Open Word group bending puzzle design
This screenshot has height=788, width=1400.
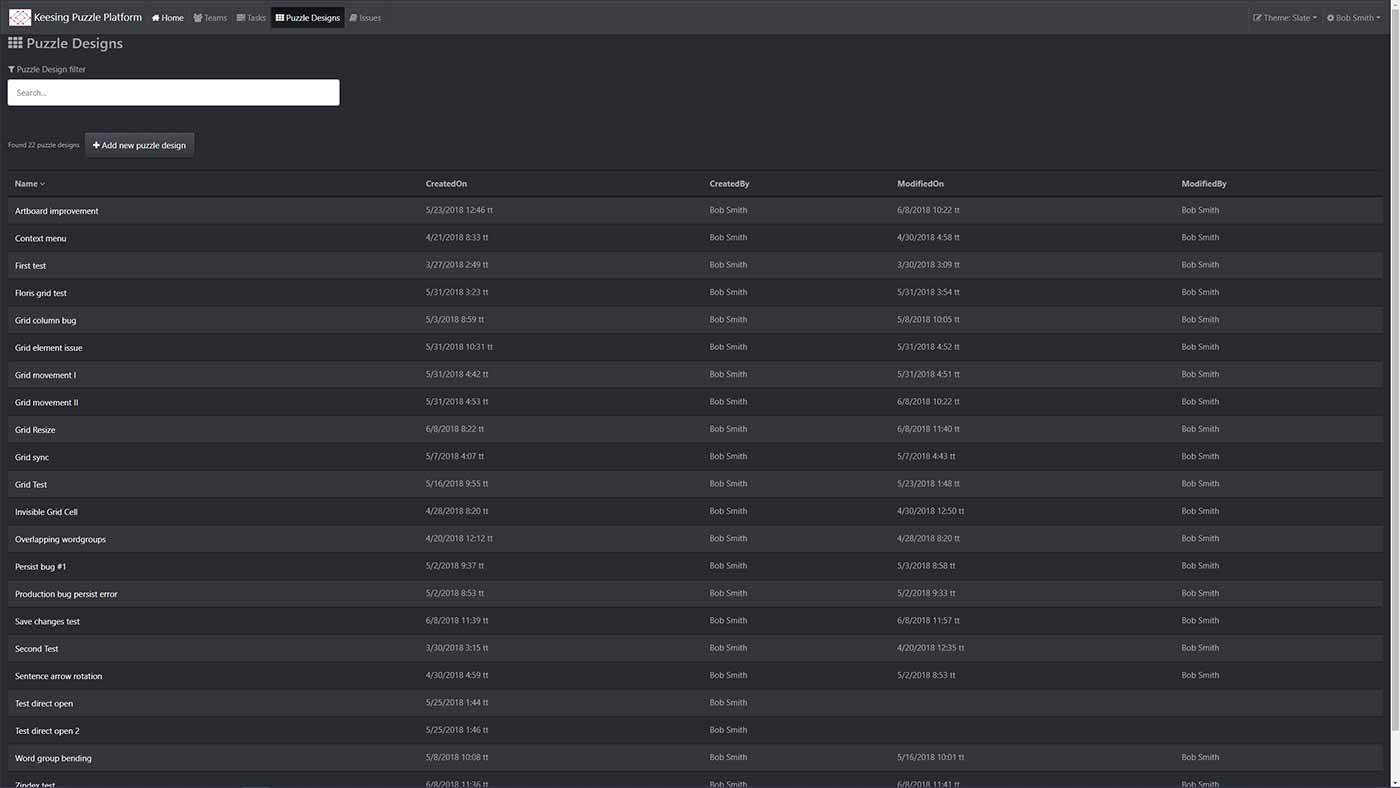tap(53, 758)
